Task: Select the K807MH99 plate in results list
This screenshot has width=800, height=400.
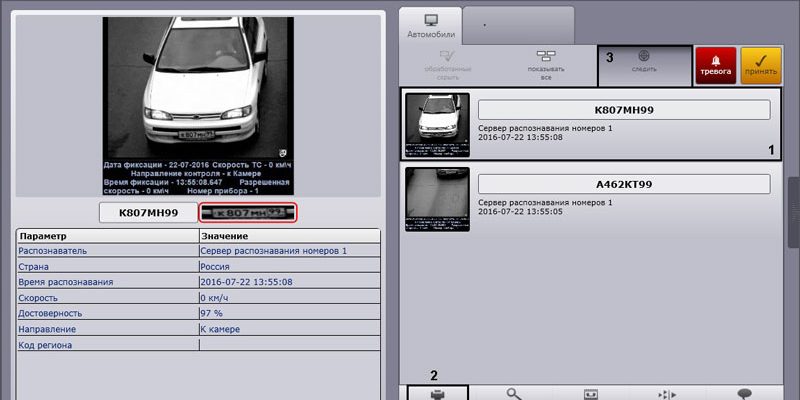Action: pyautogui.click(x=625, y=110)
